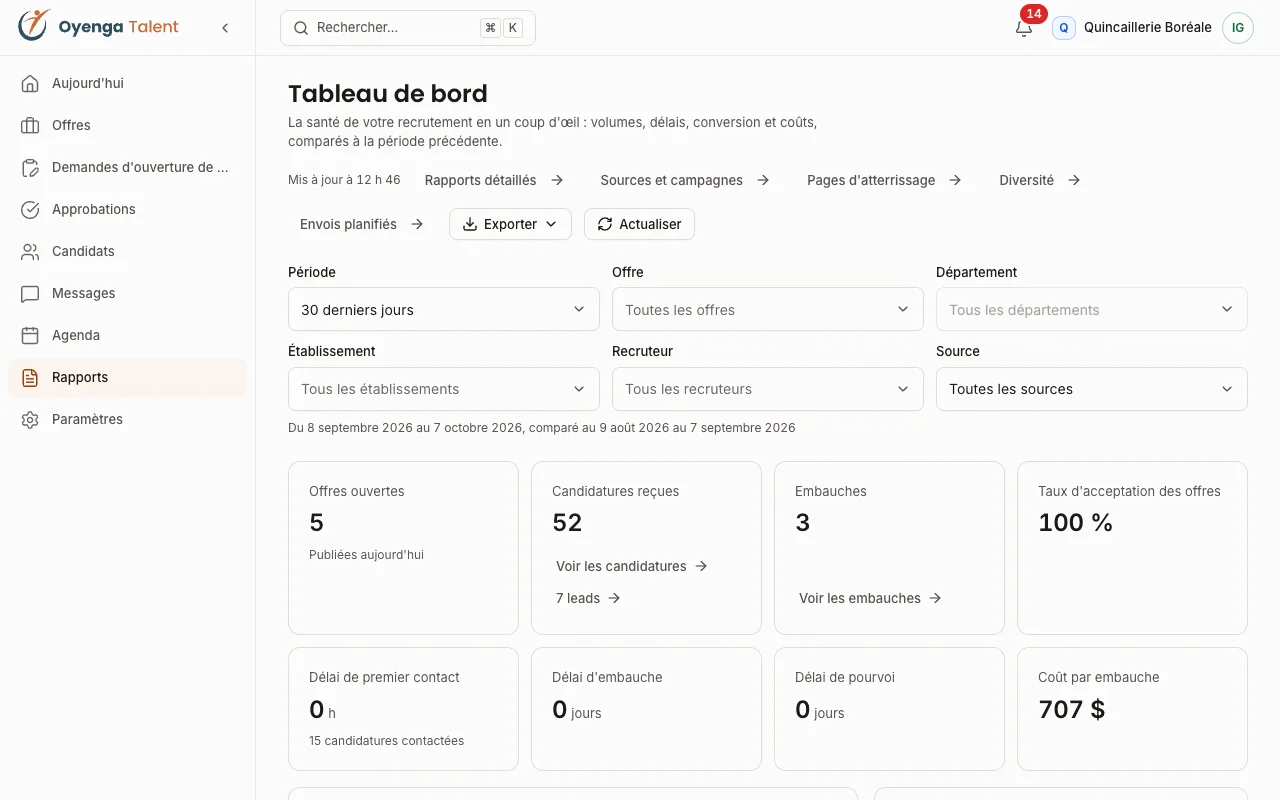
Task: Open the Sources et campagnes link
Action: [685, 180]
